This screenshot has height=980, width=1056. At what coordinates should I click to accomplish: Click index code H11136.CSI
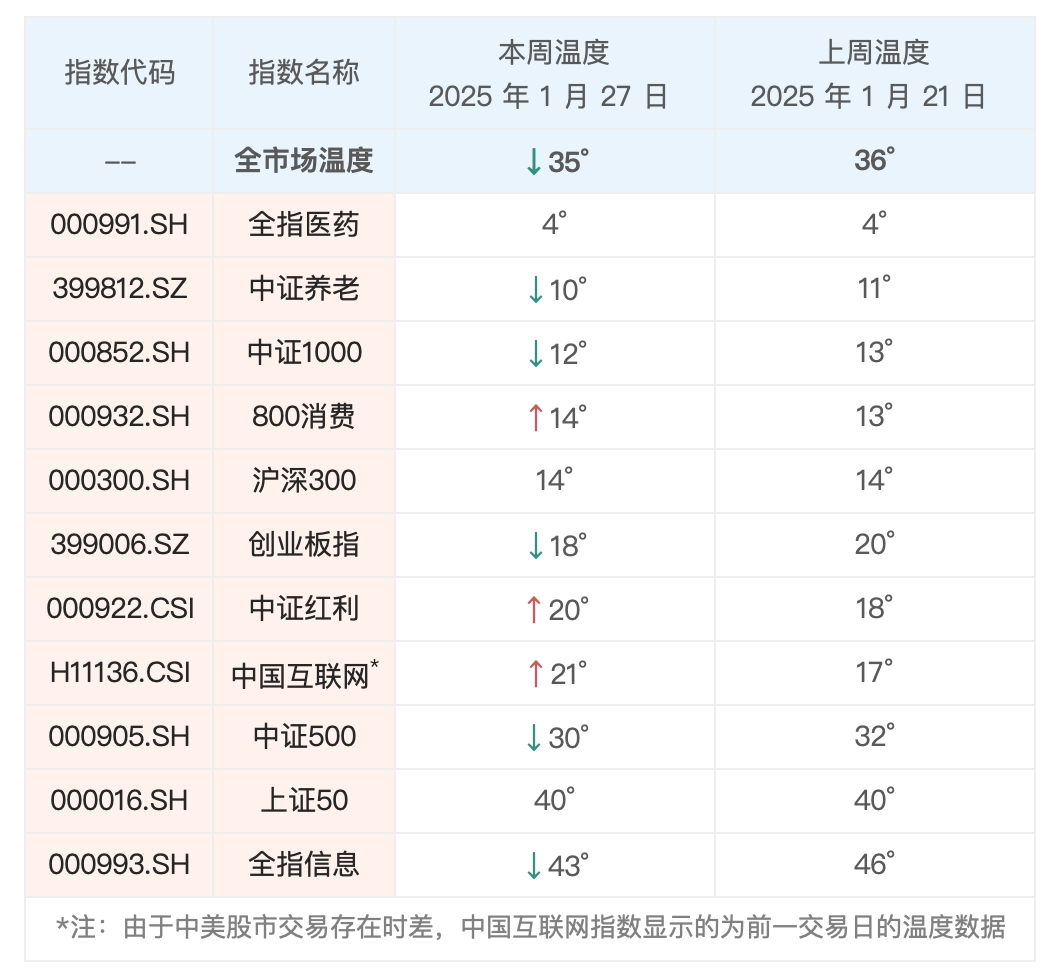119,672
